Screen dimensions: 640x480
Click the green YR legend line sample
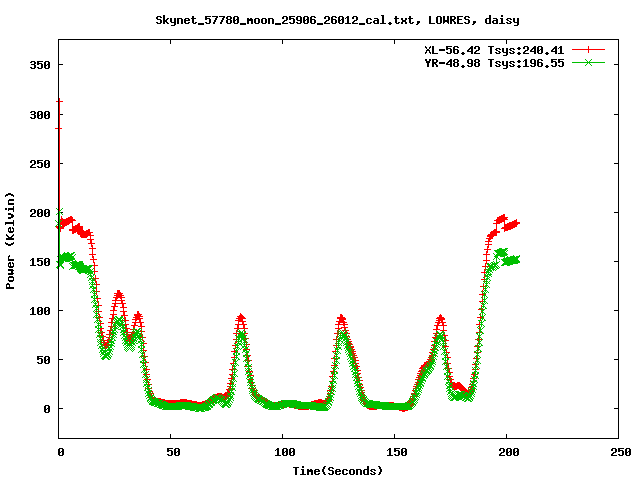(x=588, y=63)
